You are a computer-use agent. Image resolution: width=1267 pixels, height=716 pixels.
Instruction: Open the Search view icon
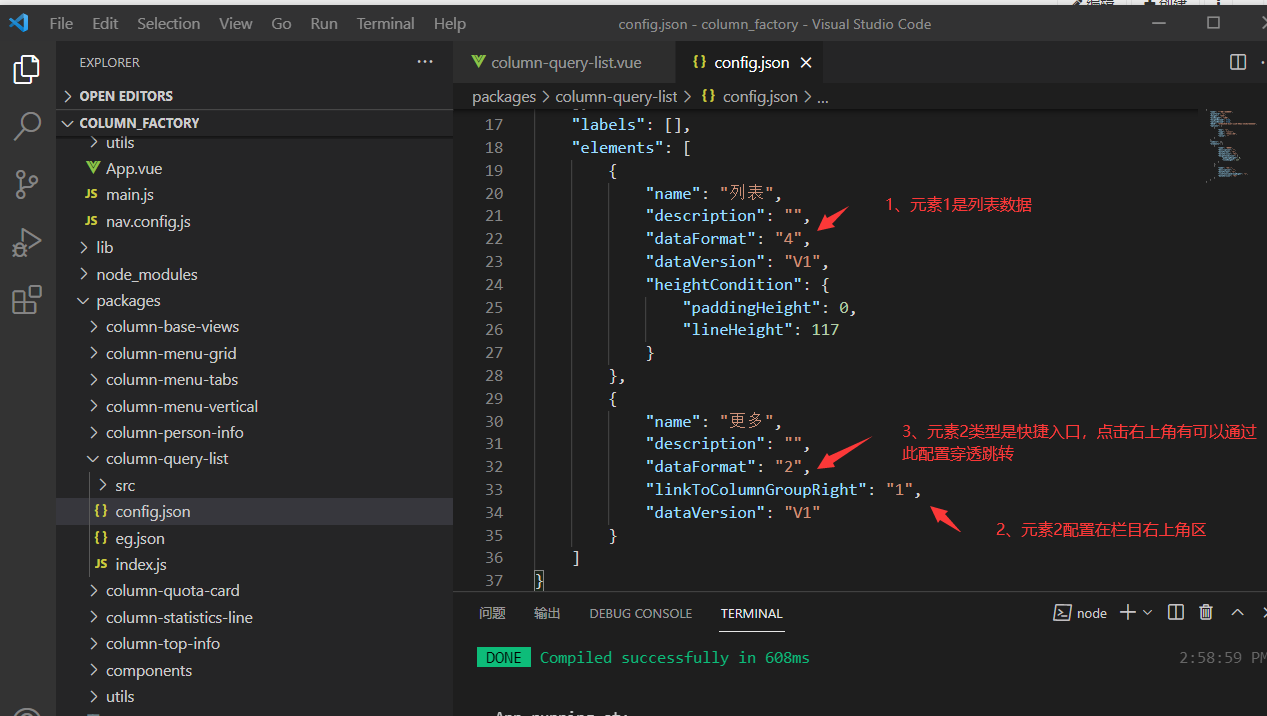[27, 126]
